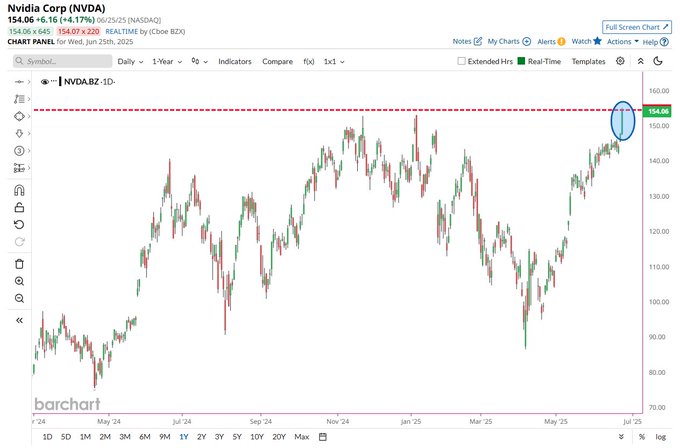Open the candlestick chart type dropdown
The width and height of the screenshot is (680, 448).
tap(199, 62)
